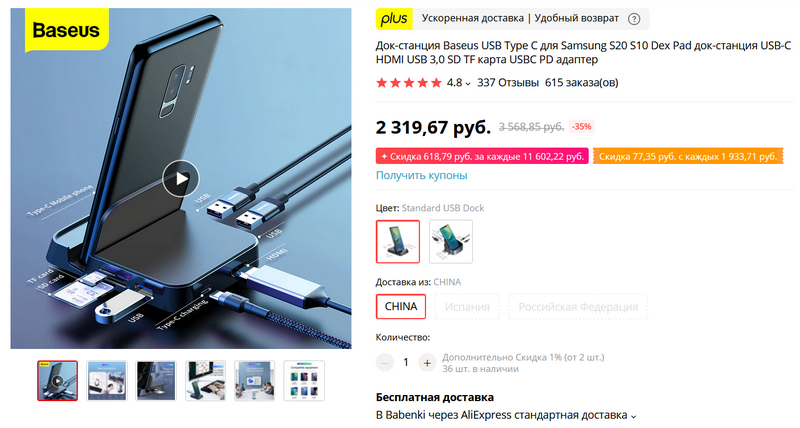Play the product video on main image
800x428 pixels.
click(x=181, y=179)
